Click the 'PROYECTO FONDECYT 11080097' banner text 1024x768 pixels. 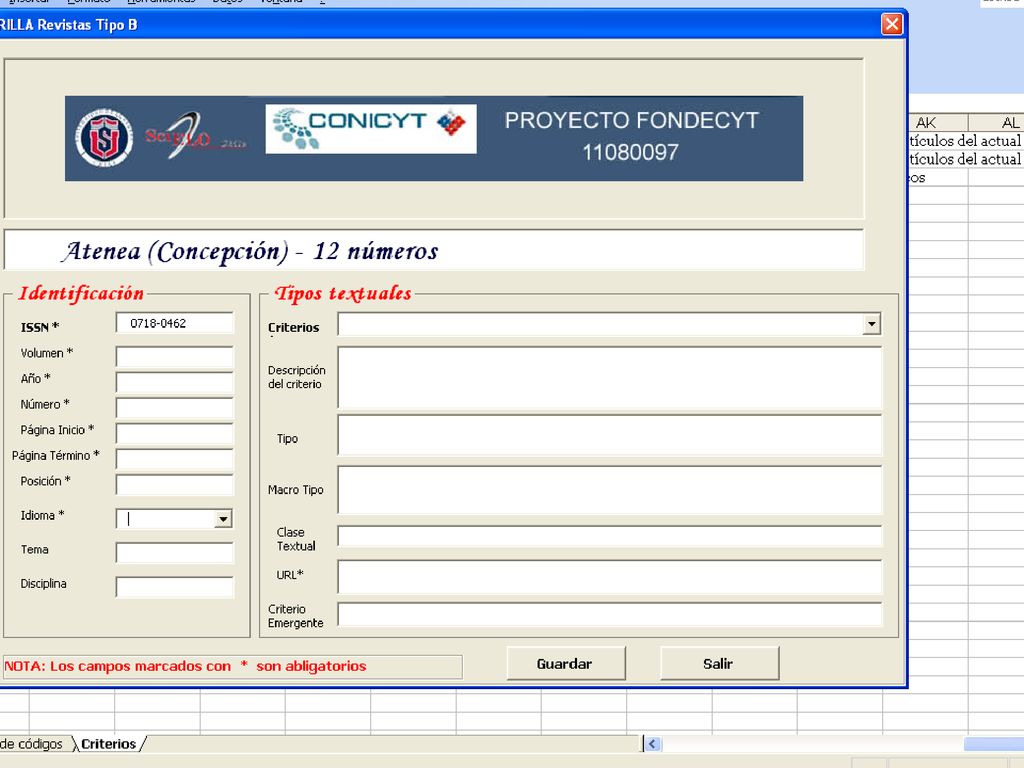pyautogui.click(x=632, y=136)
